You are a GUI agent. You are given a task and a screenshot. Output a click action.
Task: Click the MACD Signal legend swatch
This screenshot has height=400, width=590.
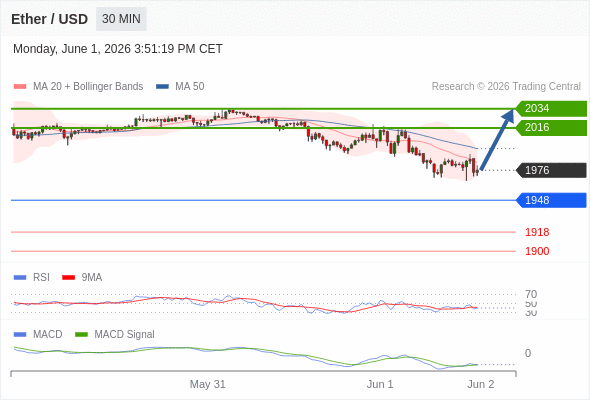(x=81, y=334)
